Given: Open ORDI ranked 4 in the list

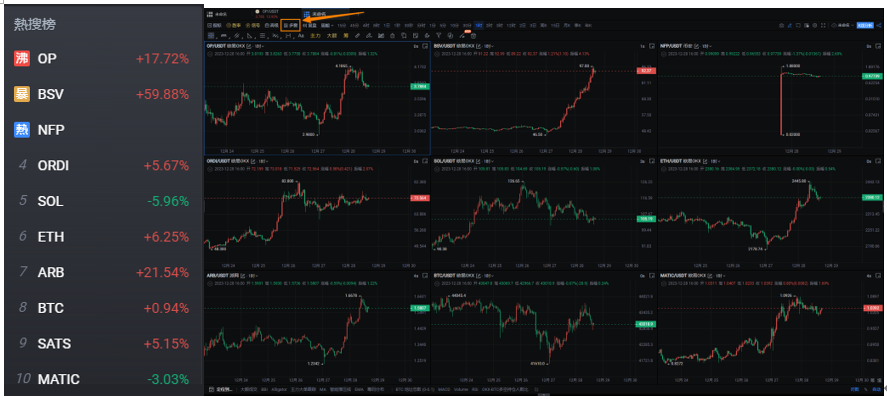Looking at the screenshot, I should click(x=104, y=165).
